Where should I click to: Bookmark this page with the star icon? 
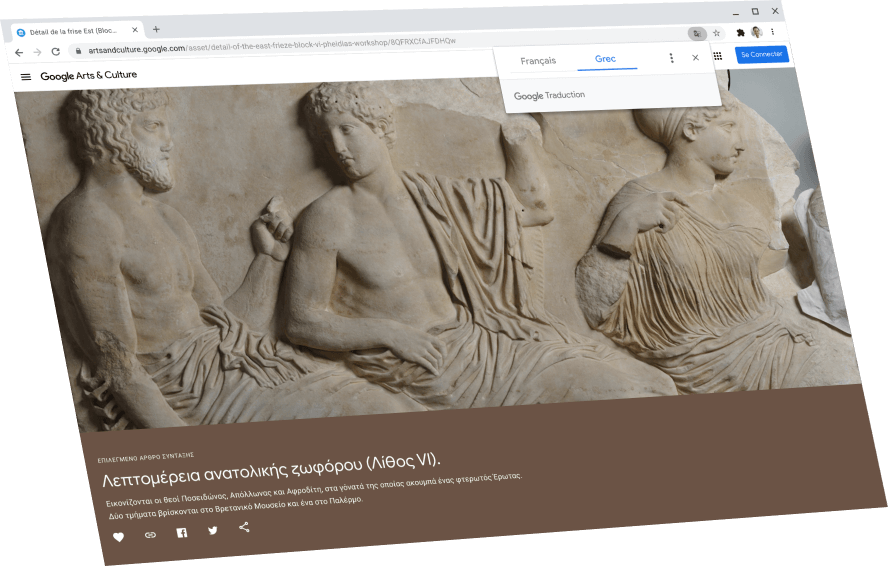[716, 33]
